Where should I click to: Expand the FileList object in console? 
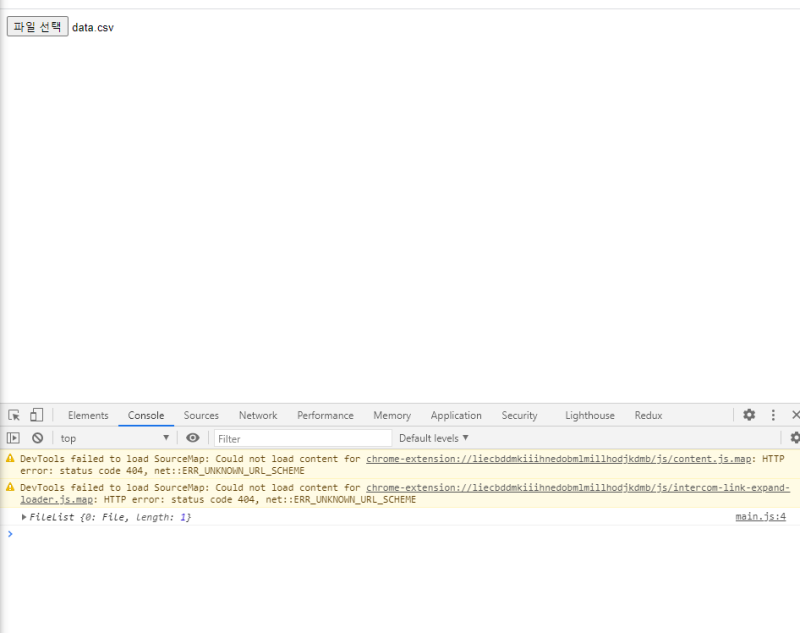pyautogui.click(x=24, y=518)
